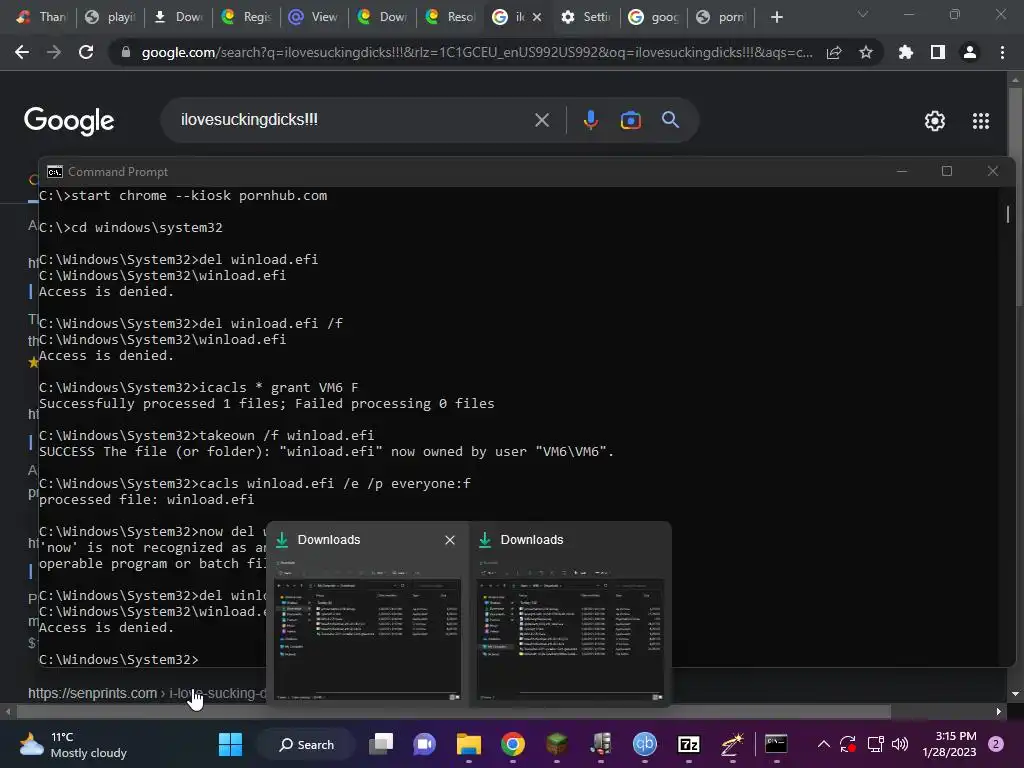Image resolution: width=1024 pixels, height=768 pixels.
Task: Open 7-Zip from the taskbar
Action: pyautogui.click(x=688, y=744)
